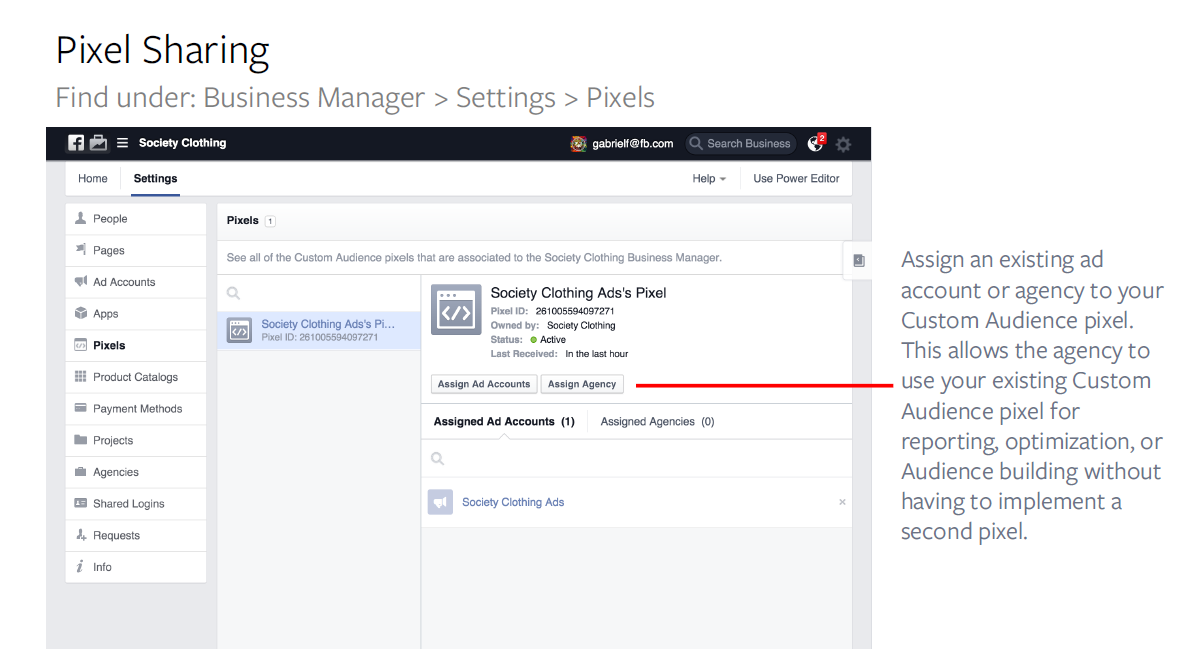Click the Apps cube icon

click(x=80, y=313)
